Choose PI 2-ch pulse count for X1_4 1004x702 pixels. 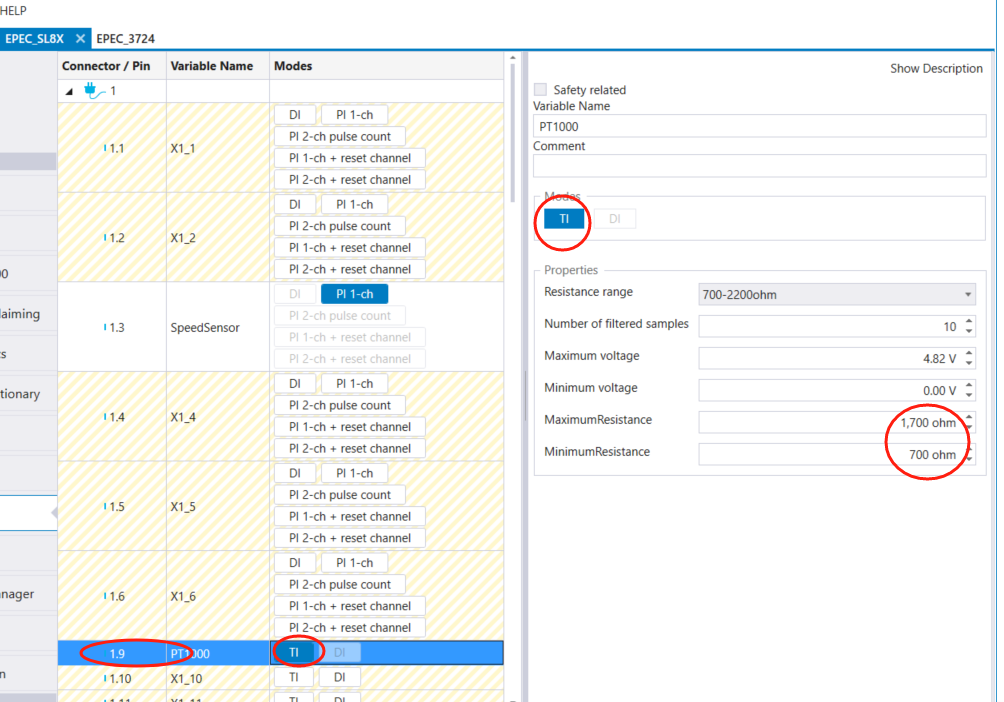click(340, 405)
